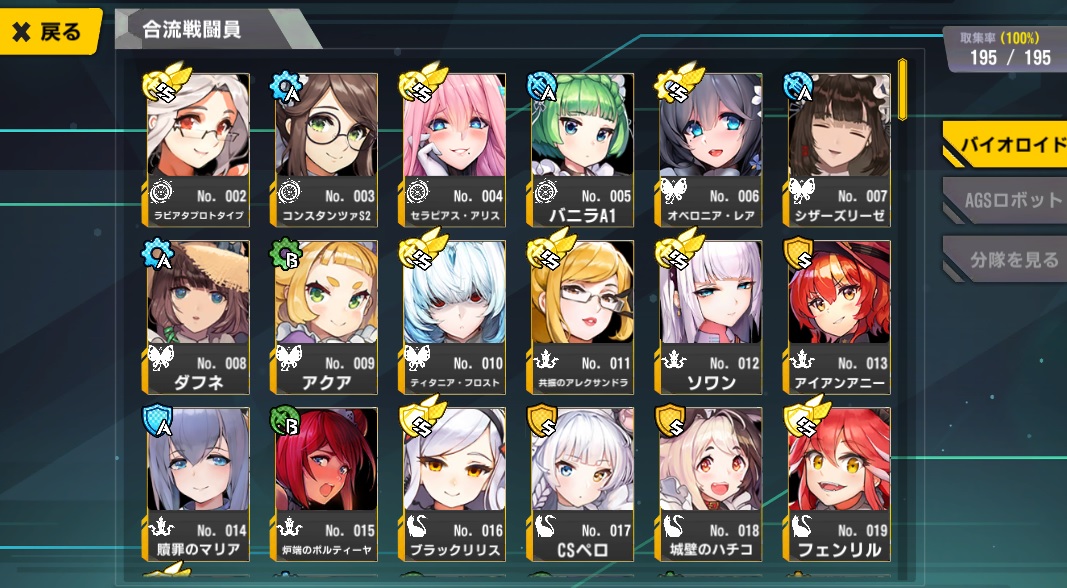This screenshot has height=588, width=1067.
Task: Click the butterfly squad emblem on ダフネ card
Action: (x=161, y=358)
